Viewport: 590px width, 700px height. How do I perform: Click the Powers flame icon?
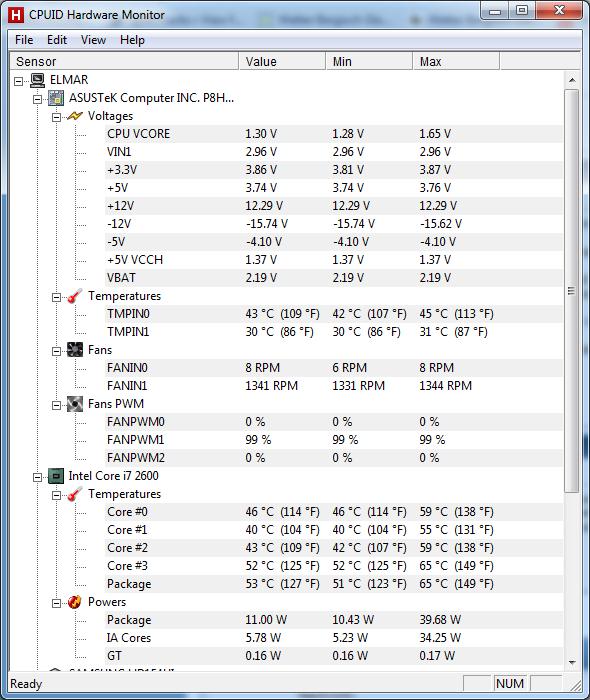point(75,602)
